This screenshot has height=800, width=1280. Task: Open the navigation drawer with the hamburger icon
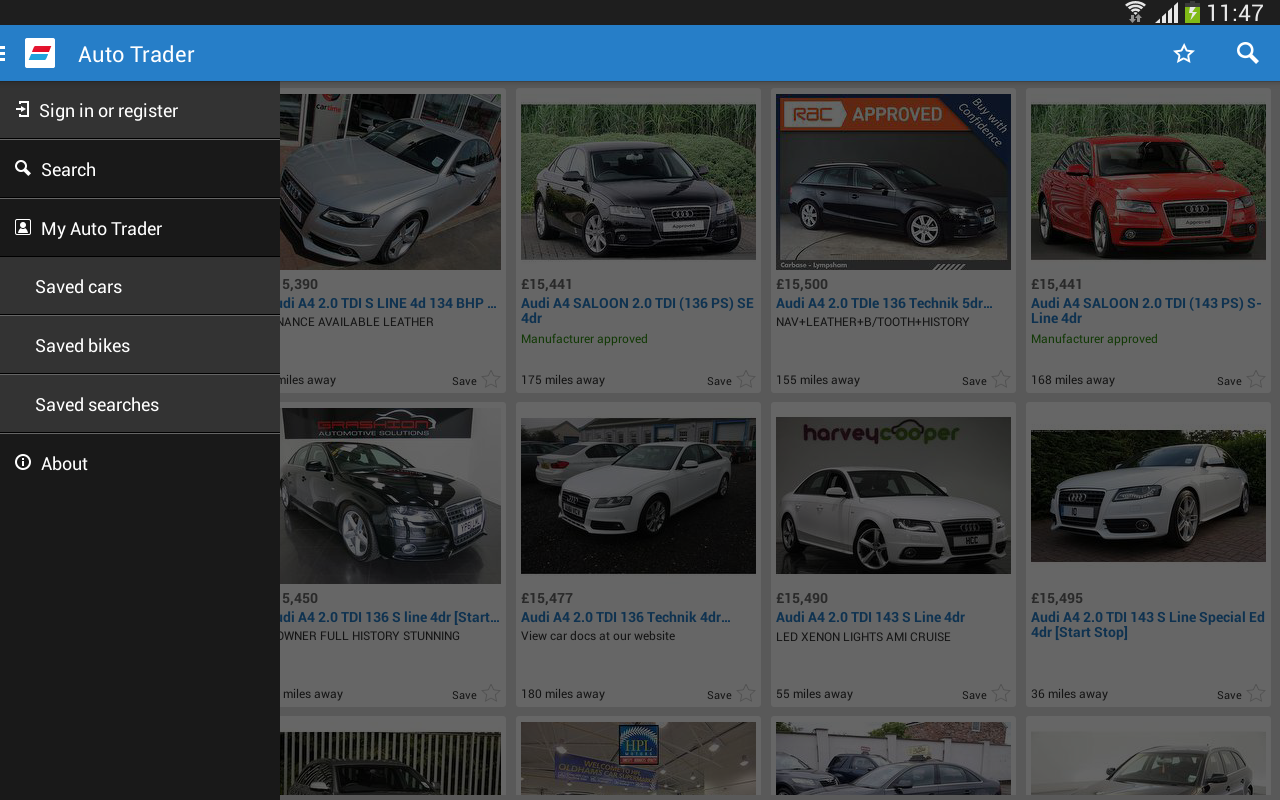(6, 52)
